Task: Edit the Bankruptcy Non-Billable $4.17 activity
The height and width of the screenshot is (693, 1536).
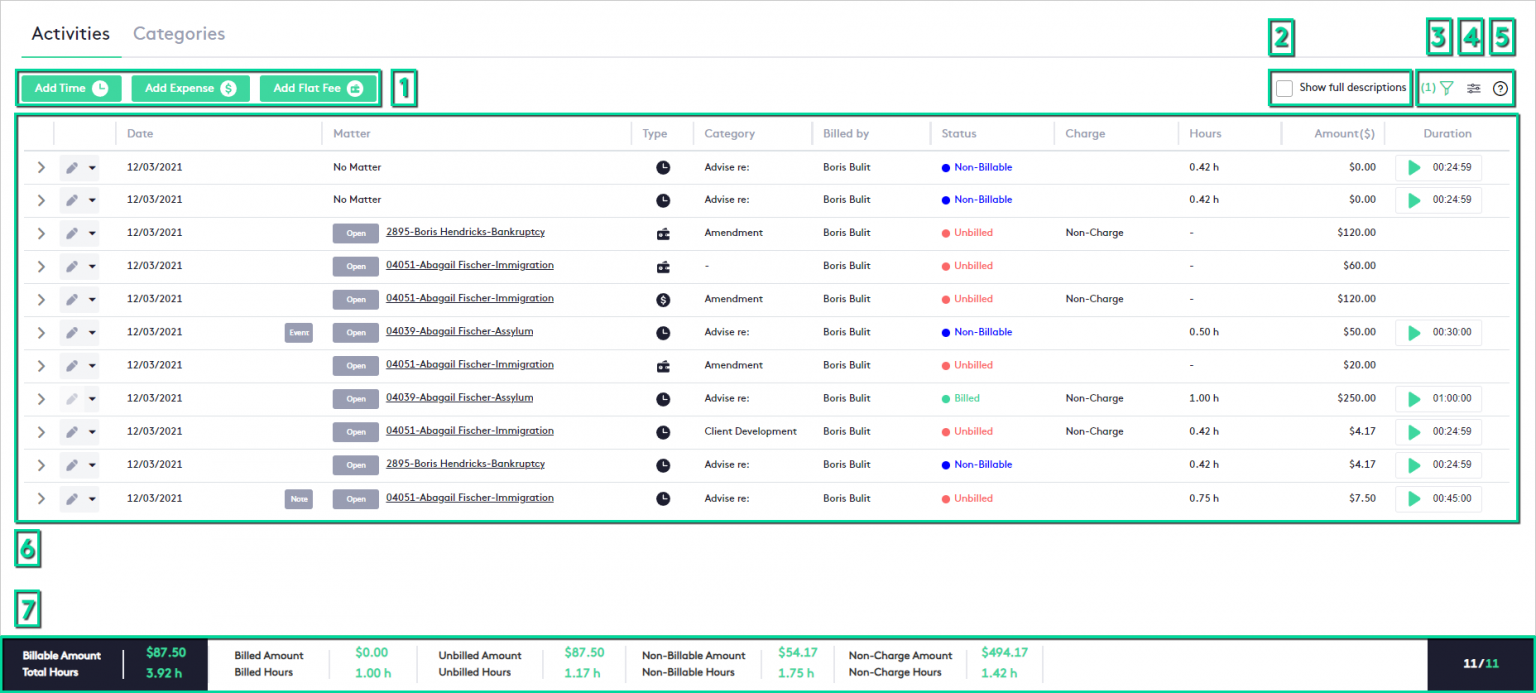Action: pyautogui.click(x=72, y=465)
